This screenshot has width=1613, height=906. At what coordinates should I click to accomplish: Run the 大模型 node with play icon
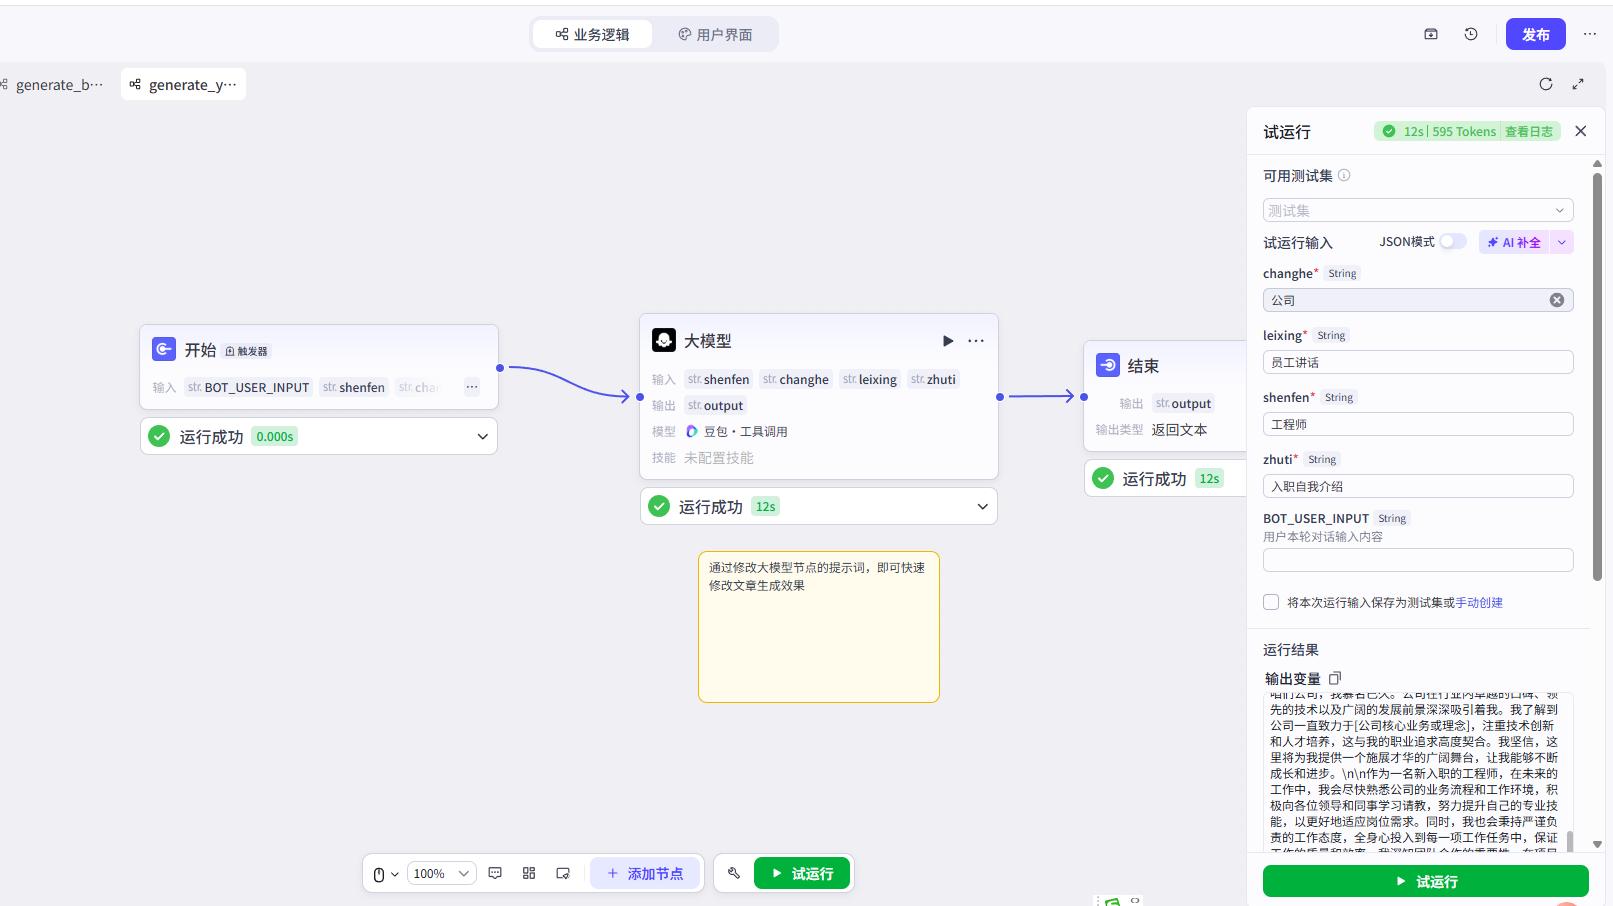947,341
